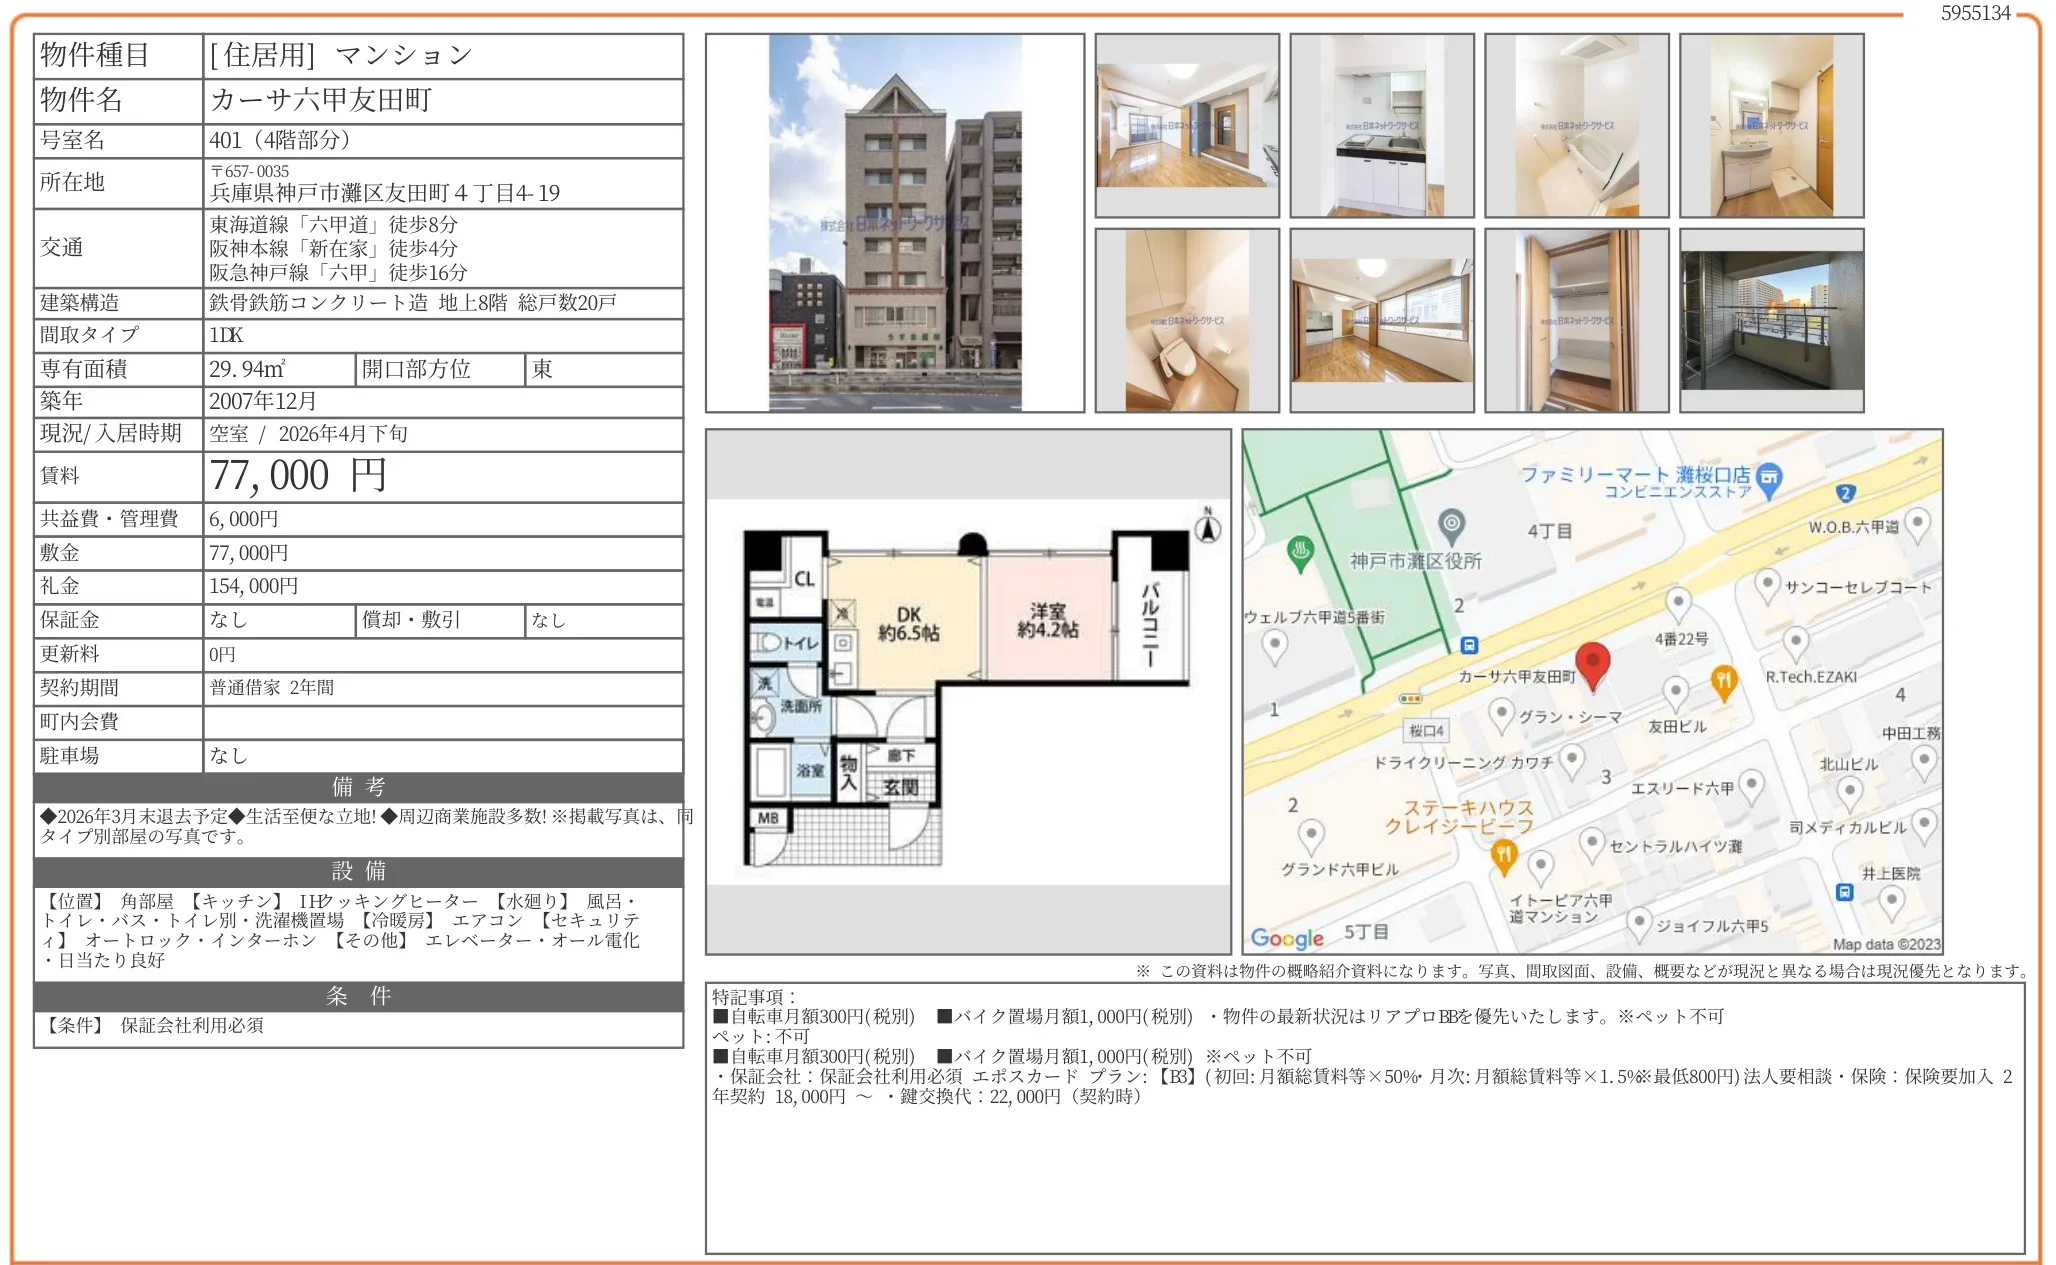
Task: Click the ステーキハウス クレイジービーフ restaurant icon
Action: [1503, 855]
